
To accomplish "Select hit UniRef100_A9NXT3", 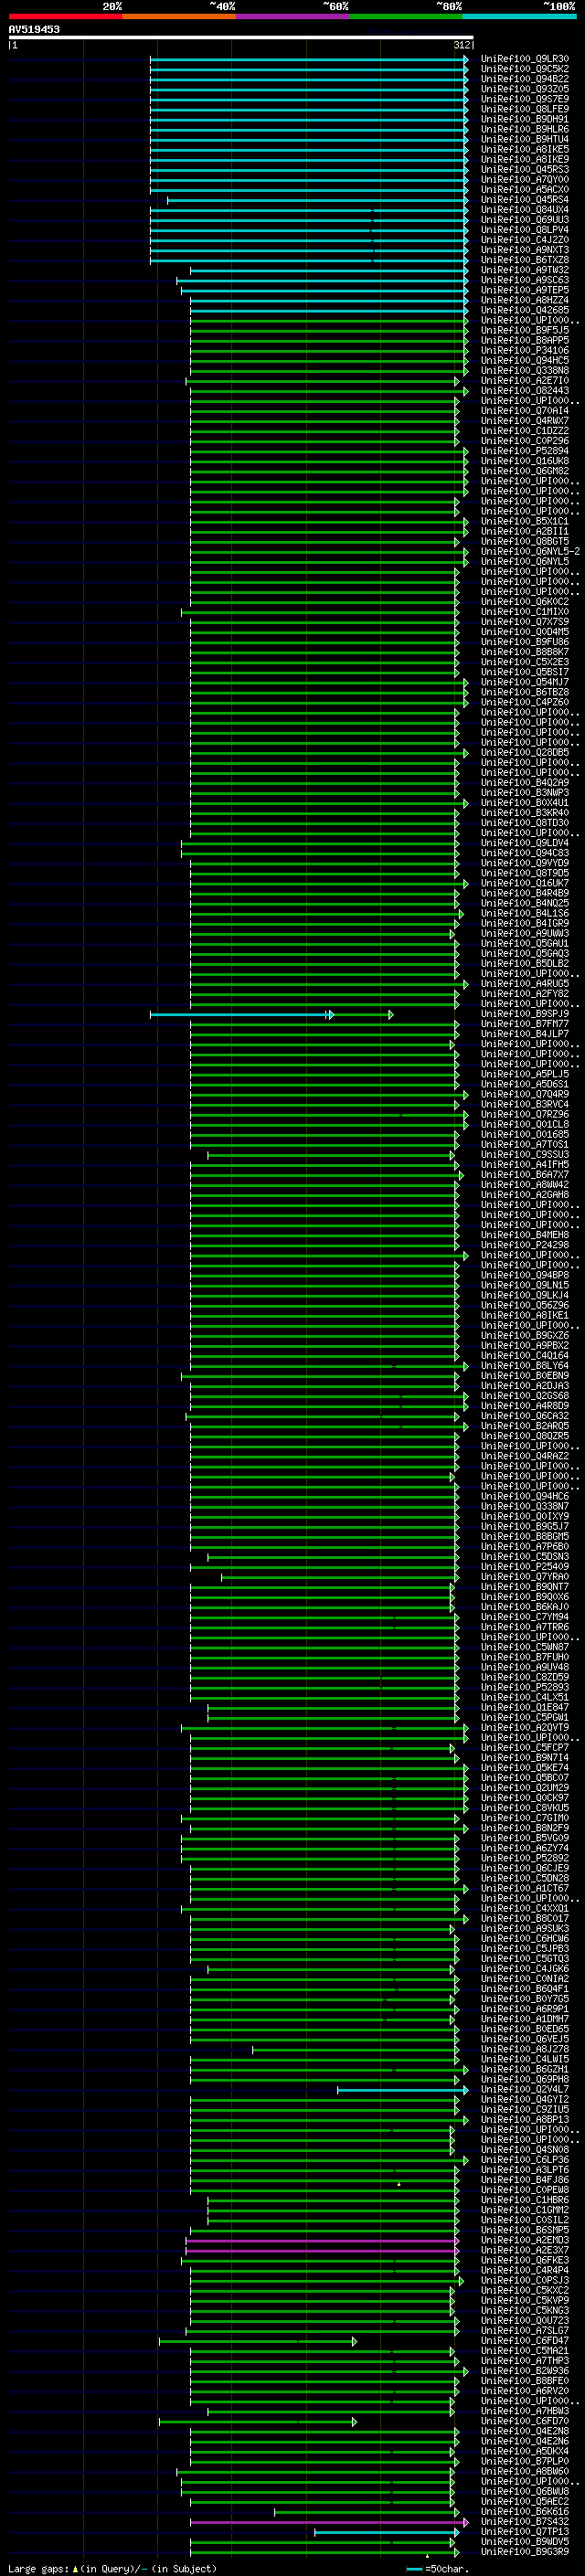I will (525, 250).
